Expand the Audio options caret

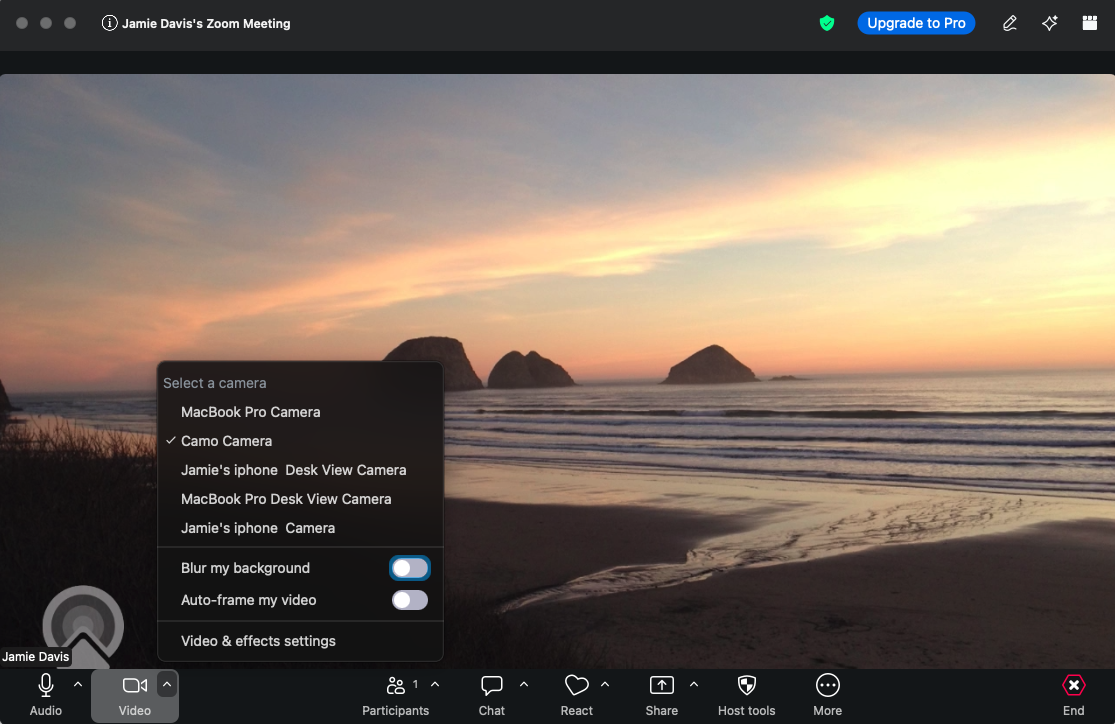point(78,684)
